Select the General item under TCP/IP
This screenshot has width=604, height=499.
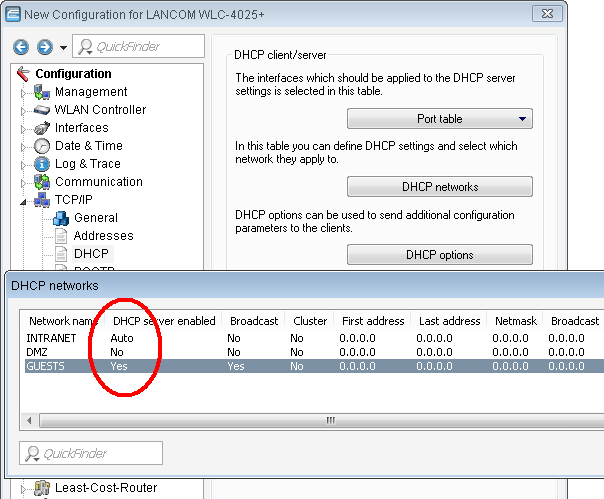(x=95, y=218)
